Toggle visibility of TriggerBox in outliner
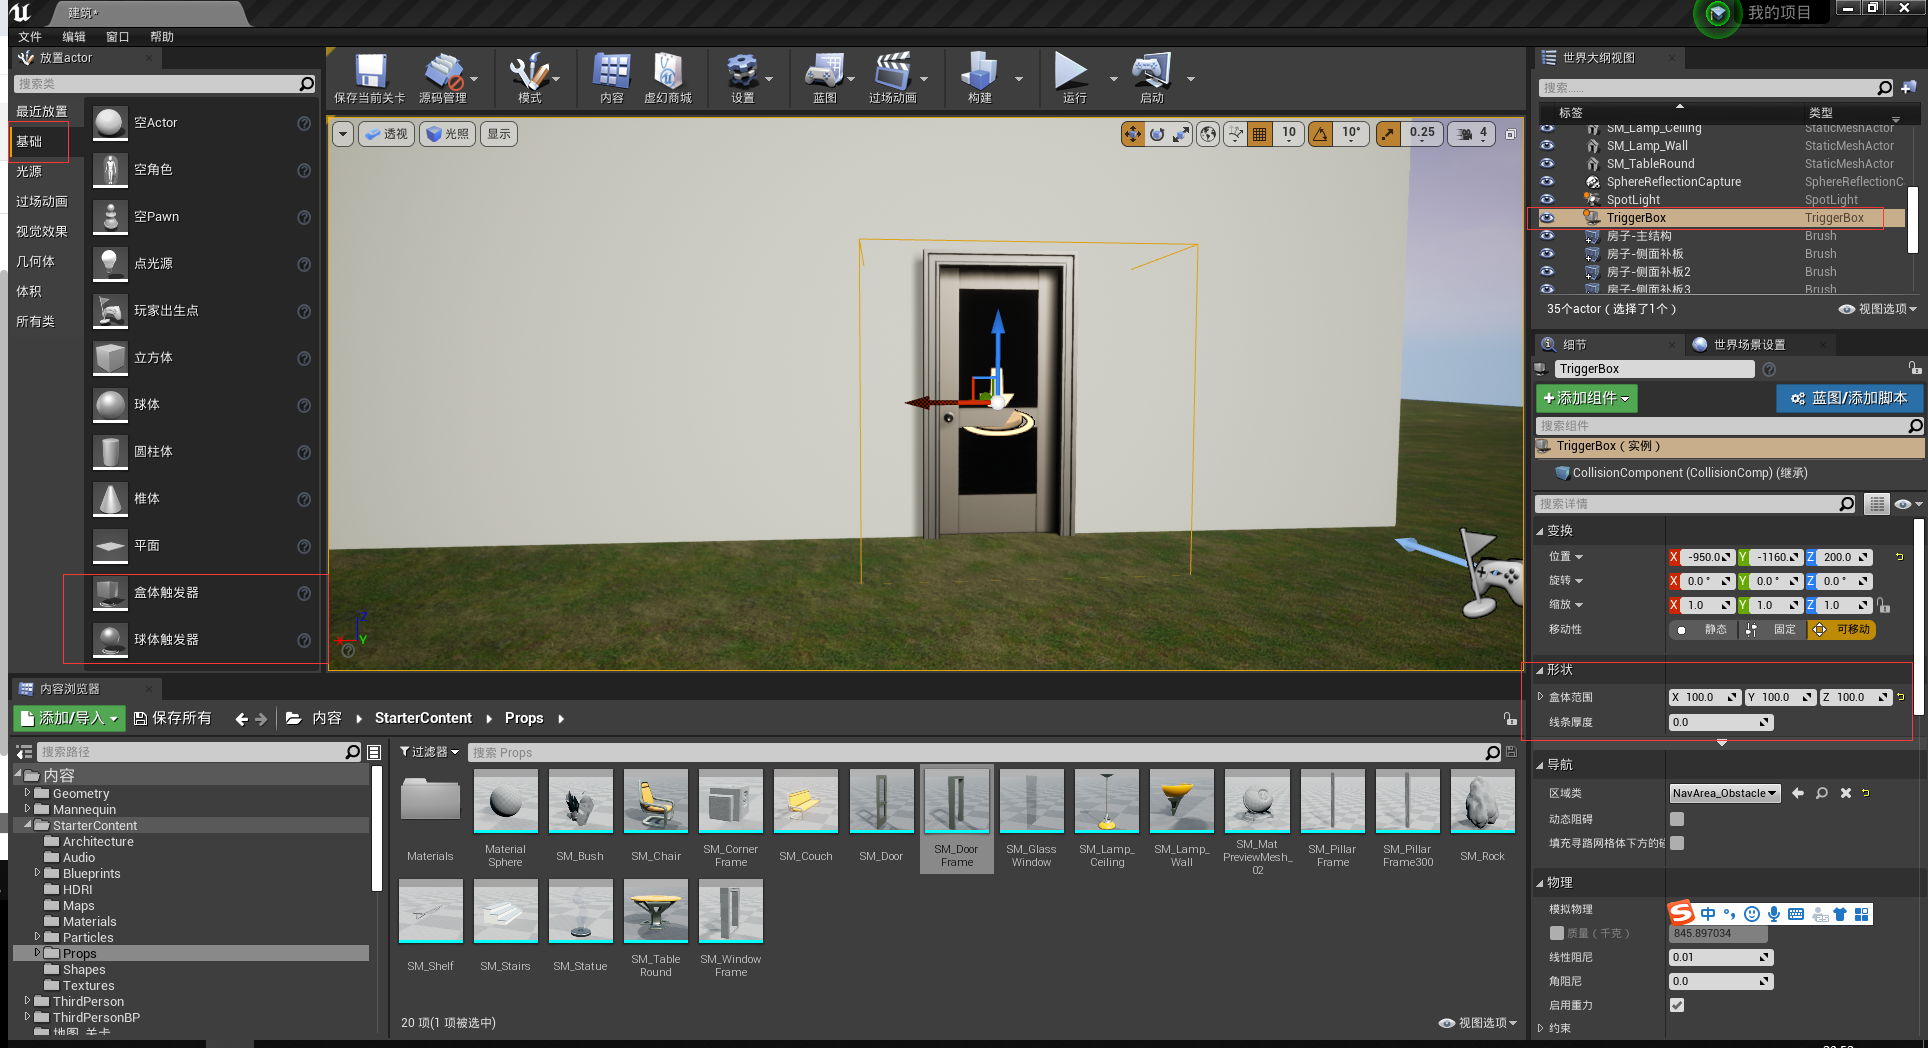Viewport: 1928px width, 1048px height. pyautogui.click(x=1547, y=217)
